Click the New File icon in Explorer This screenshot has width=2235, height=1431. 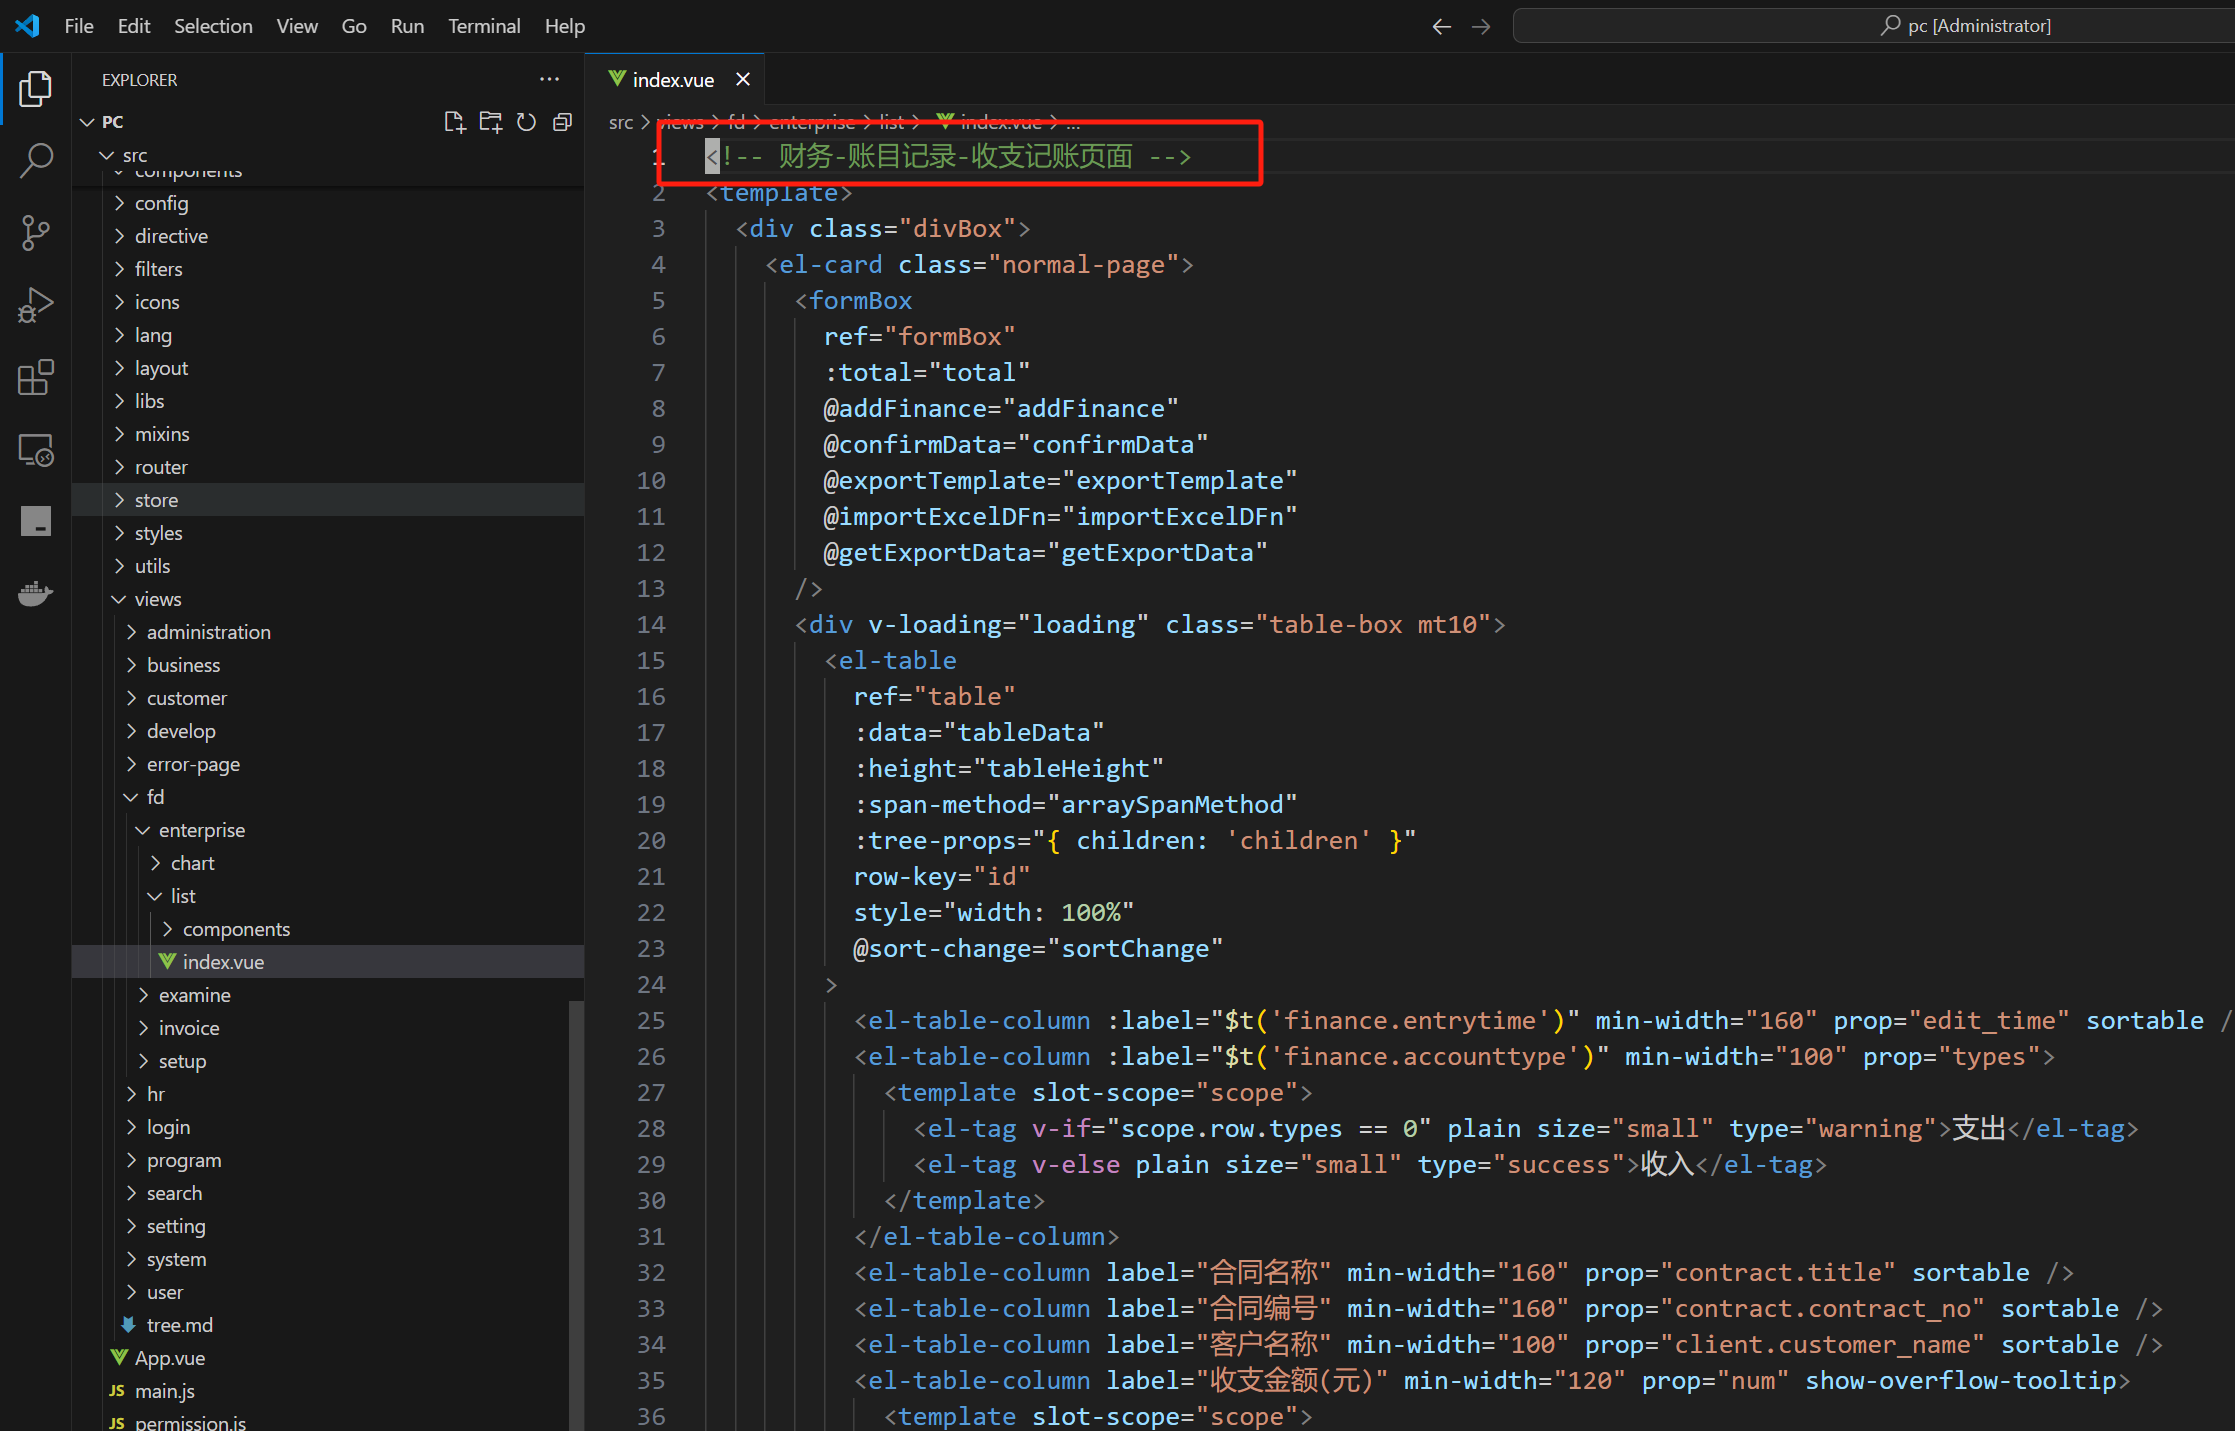(x=454, y=122)
